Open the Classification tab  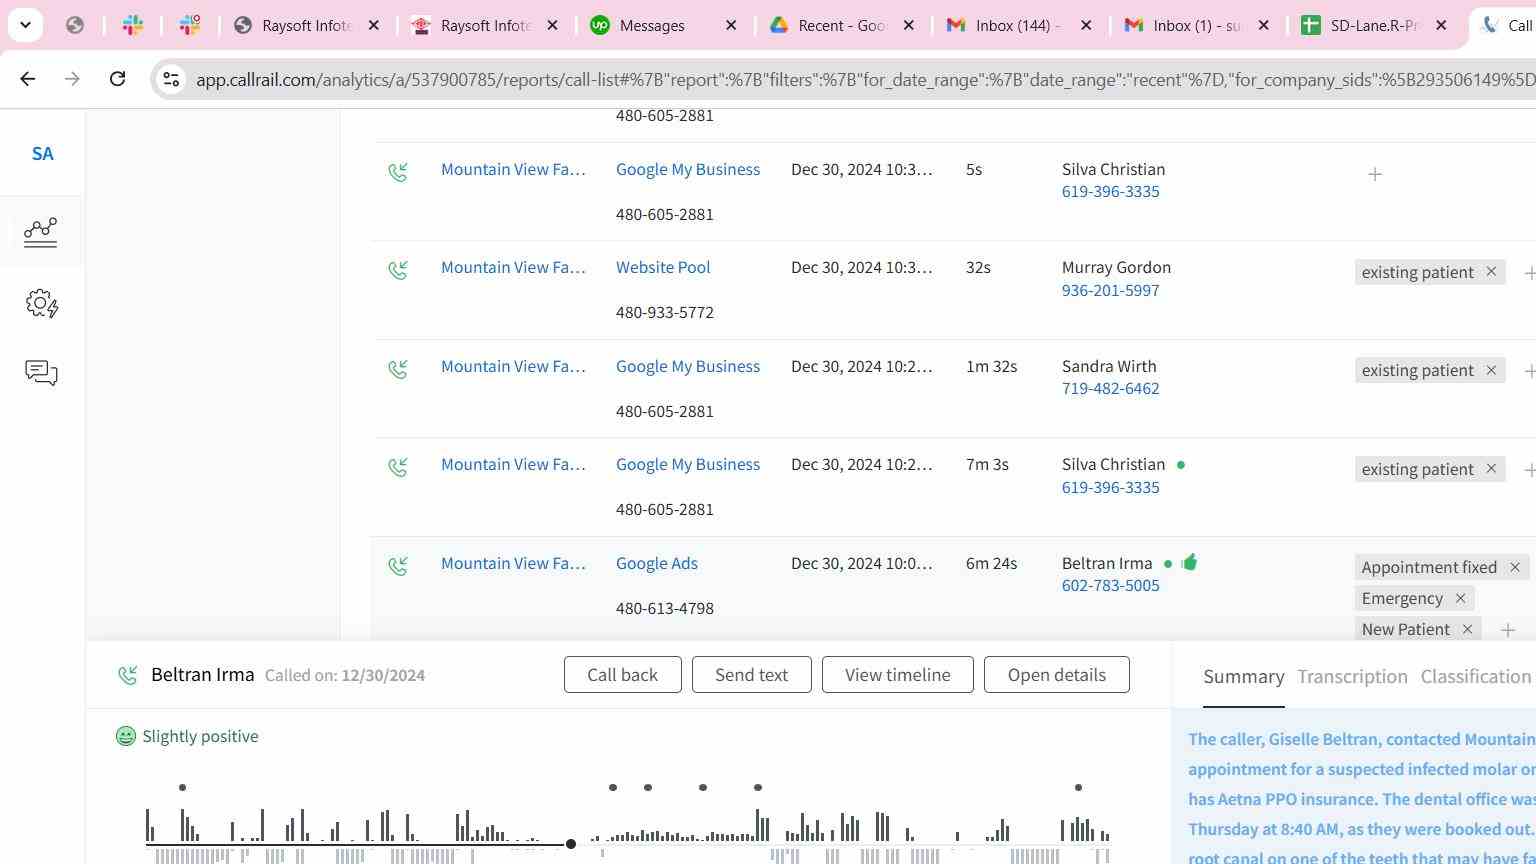pyautogui.click(x=1476, y=677)
